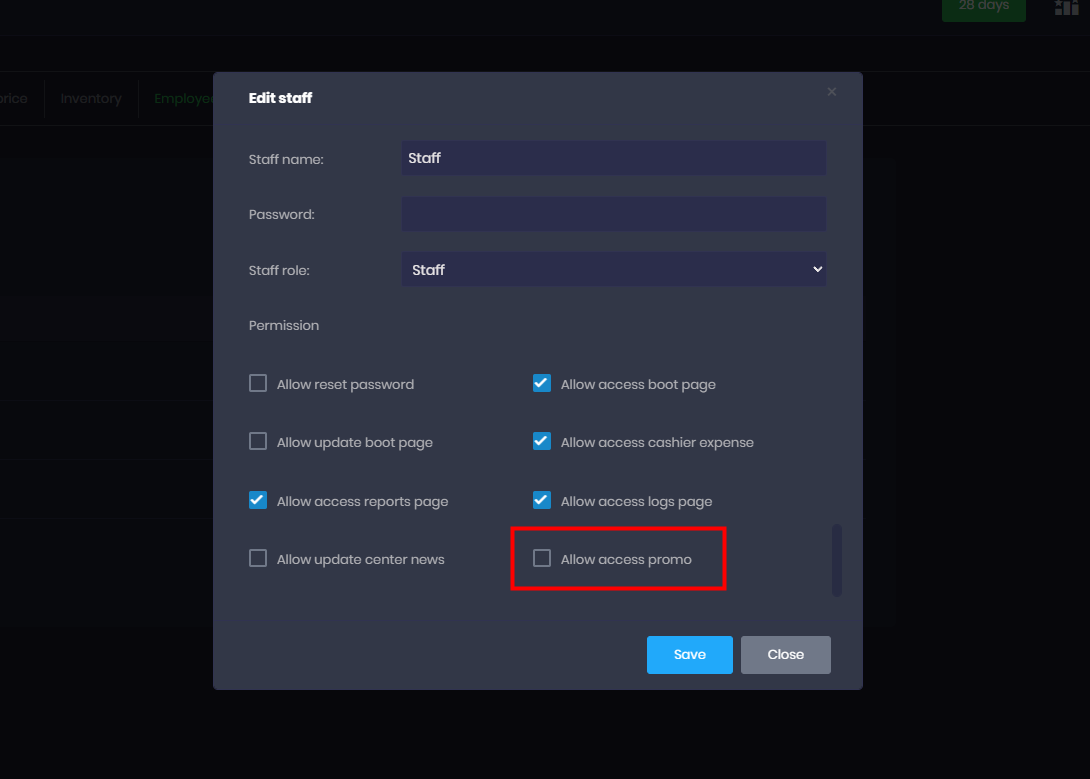This screenshot has height=779, width=1090.
Task: Save the staff changes
Action: coord(690,655)
